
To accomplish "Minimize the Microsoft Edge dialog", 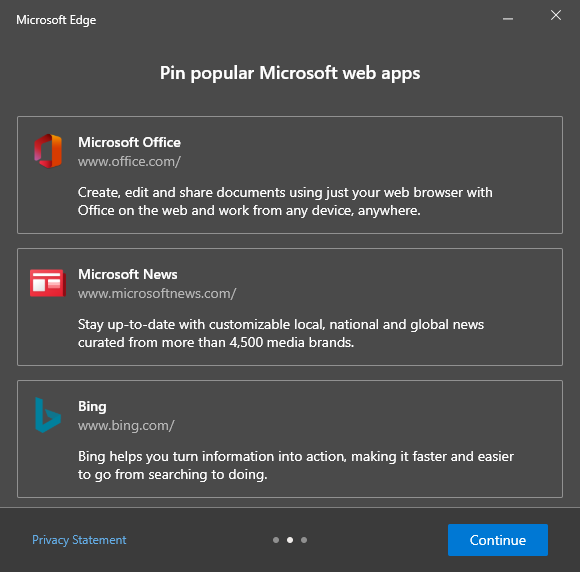I will coord(508,18).
